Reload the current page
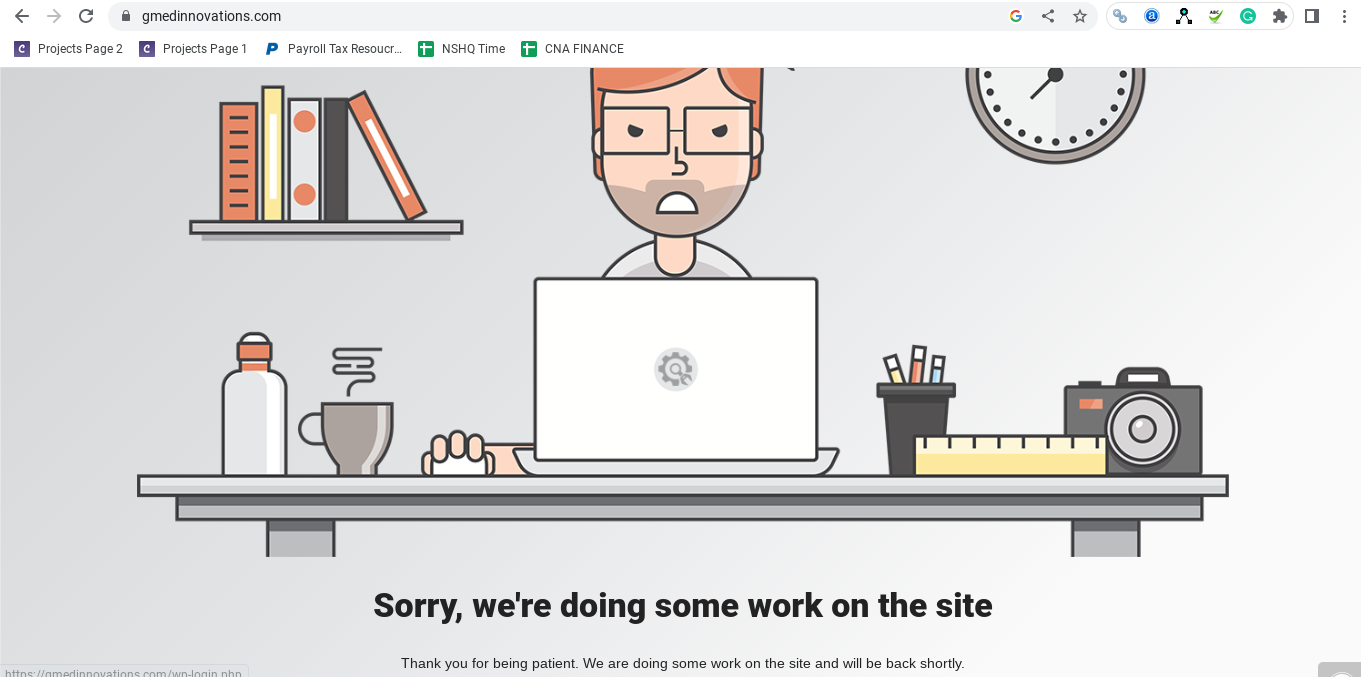The width and height of the screenshot is (1361, 677). [86, 16]
